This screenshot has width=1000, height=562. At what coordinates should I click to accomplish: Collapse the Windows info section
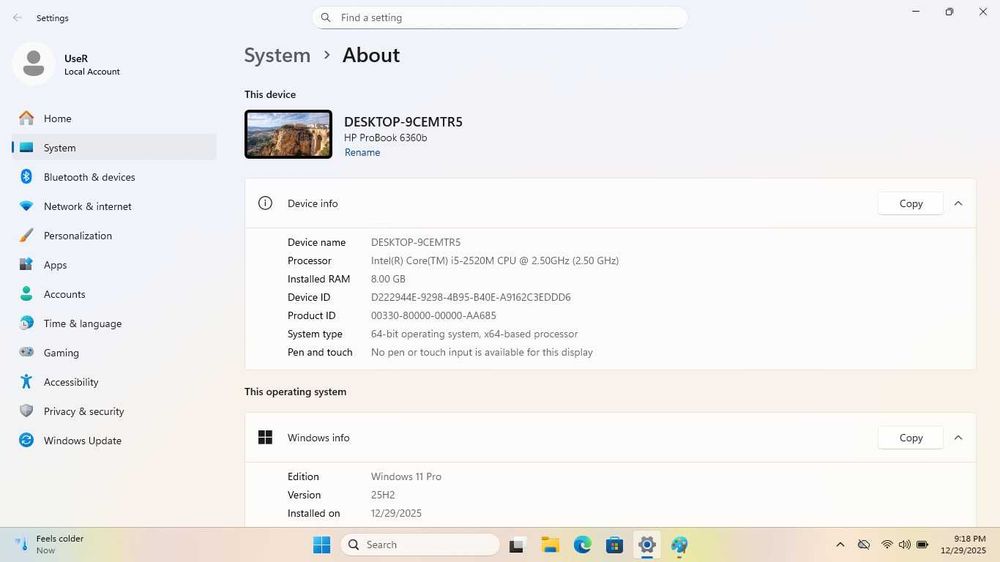[958, 438]
